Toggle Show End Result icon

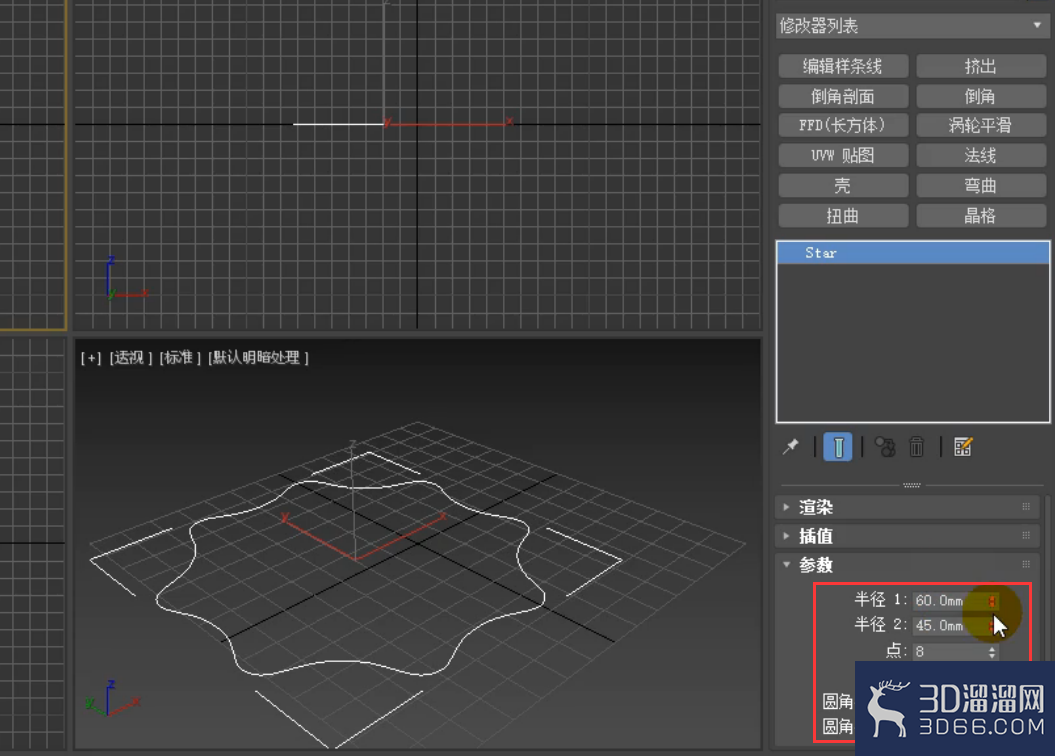[838, 447]
